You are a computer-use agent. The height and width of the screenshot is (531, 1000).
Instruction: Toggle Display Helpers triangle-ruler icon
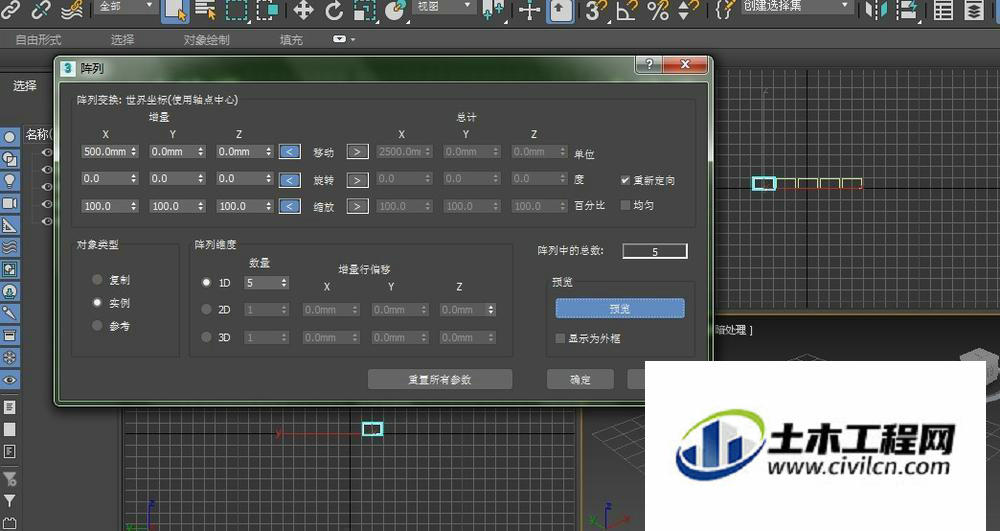(10, 225)
